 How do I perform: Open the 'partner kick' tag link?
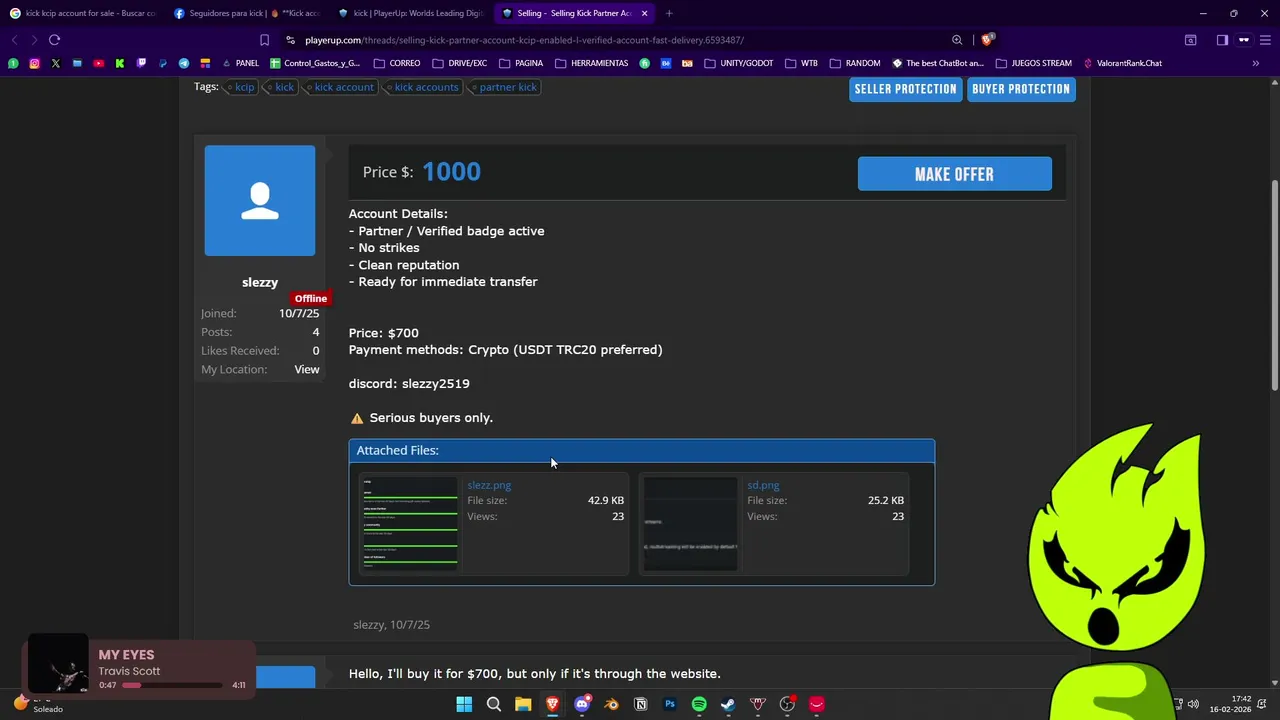(x=506, y=87)
